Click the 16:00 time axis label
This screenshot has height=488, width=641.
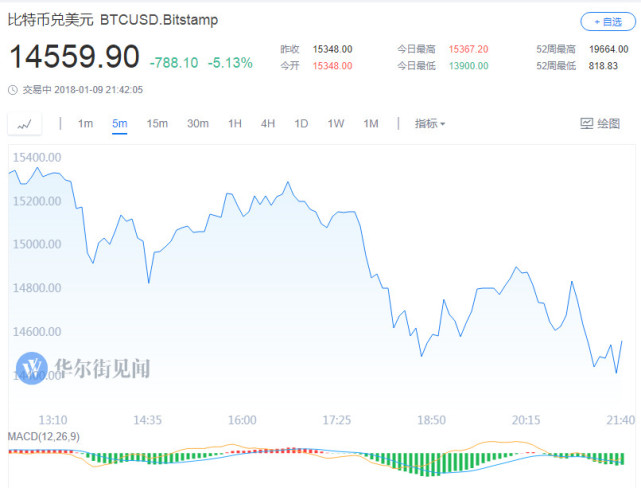tap(242, 420)
